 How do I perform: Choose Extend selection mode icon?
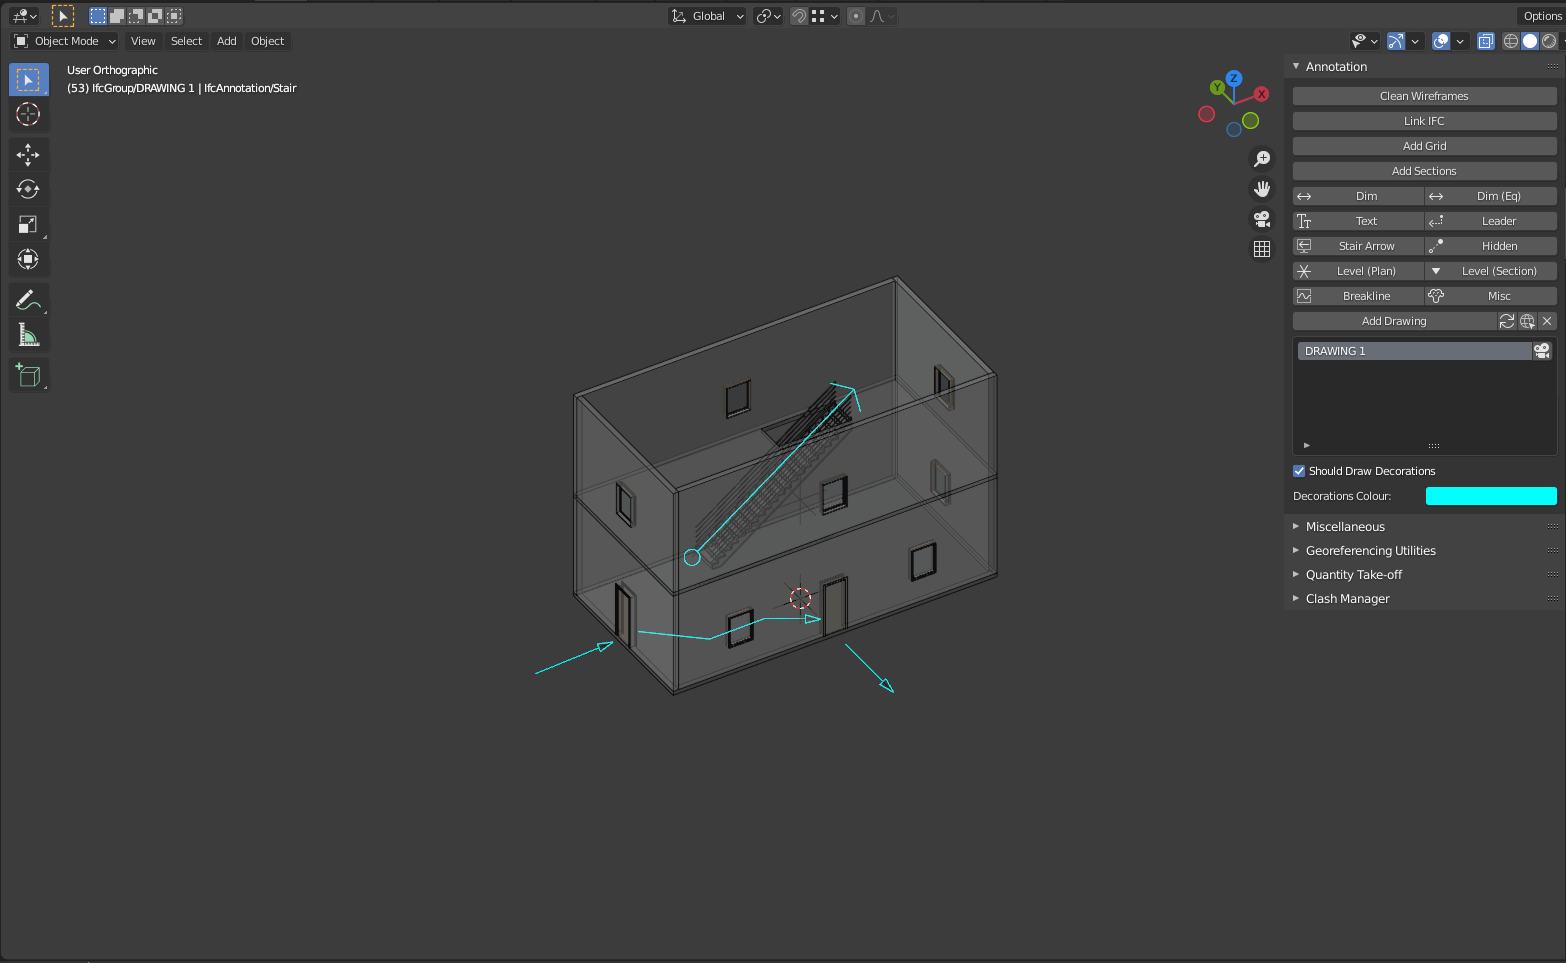pos(117,16)
